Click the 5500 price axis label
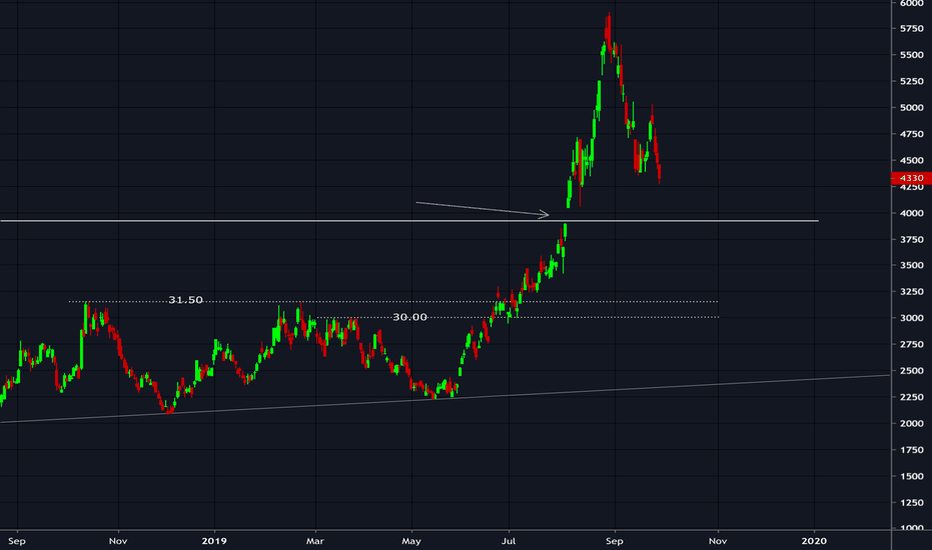 (912, 55)
